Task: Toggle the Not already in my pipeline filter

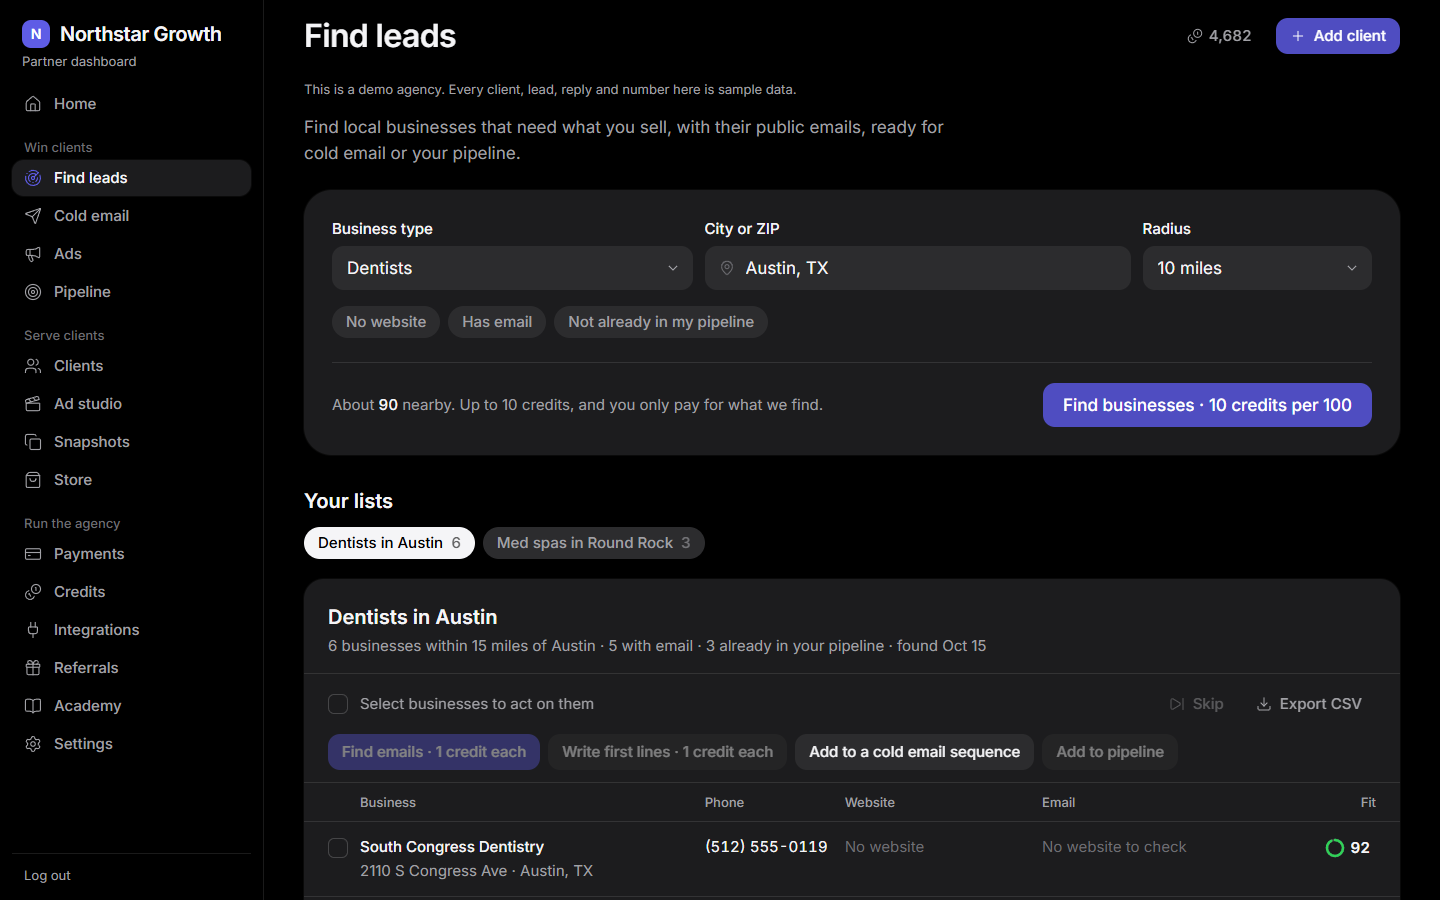Action: pyautogui.click(x=661, y=322)
